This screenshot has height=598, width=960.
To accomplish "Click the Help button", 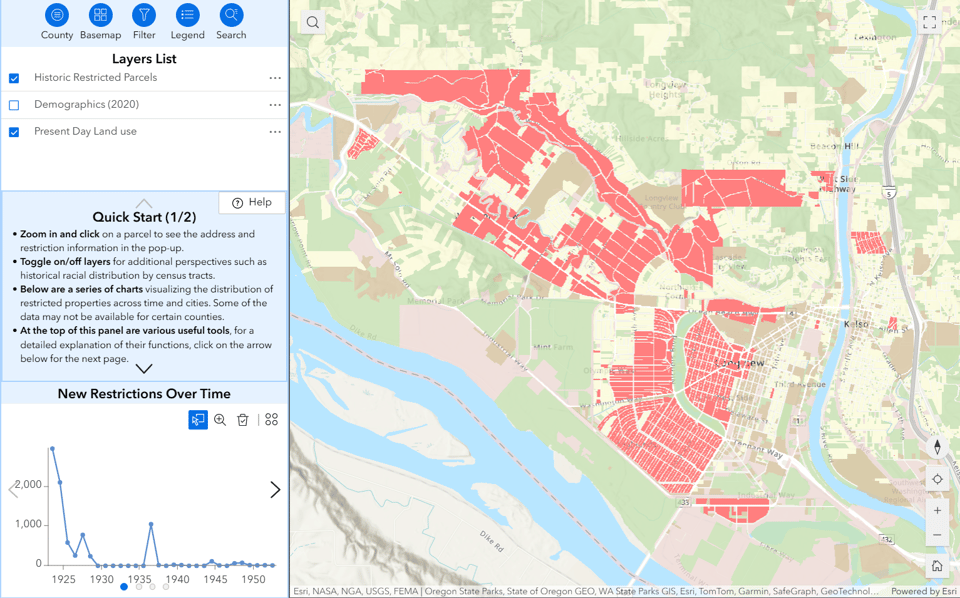I will pos(252,202).
